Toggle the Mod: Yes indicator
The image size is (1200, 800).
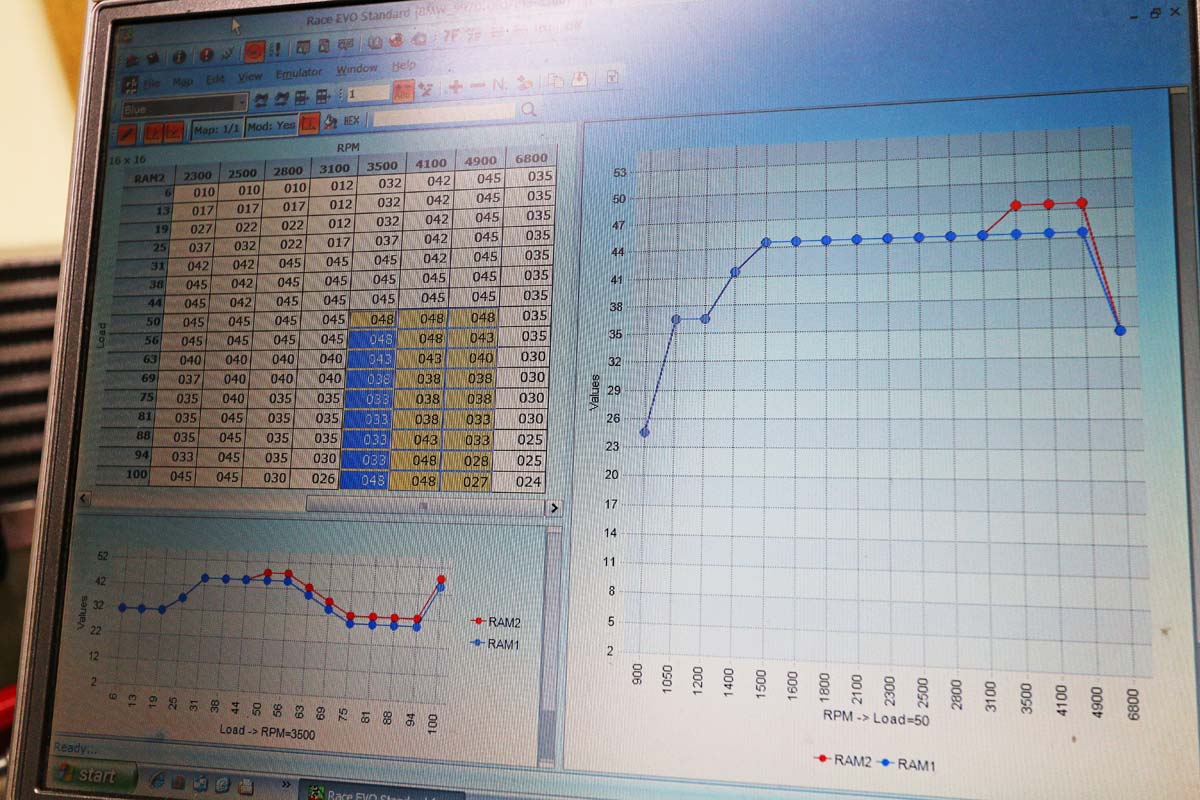click(271, 127)
